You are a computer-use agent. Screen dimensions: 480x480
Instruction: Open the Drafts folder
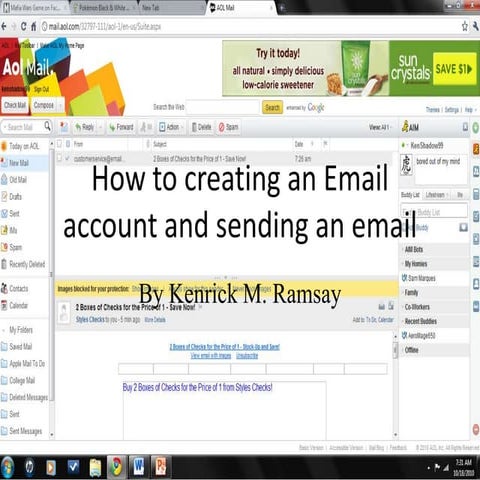coord(24,197)
